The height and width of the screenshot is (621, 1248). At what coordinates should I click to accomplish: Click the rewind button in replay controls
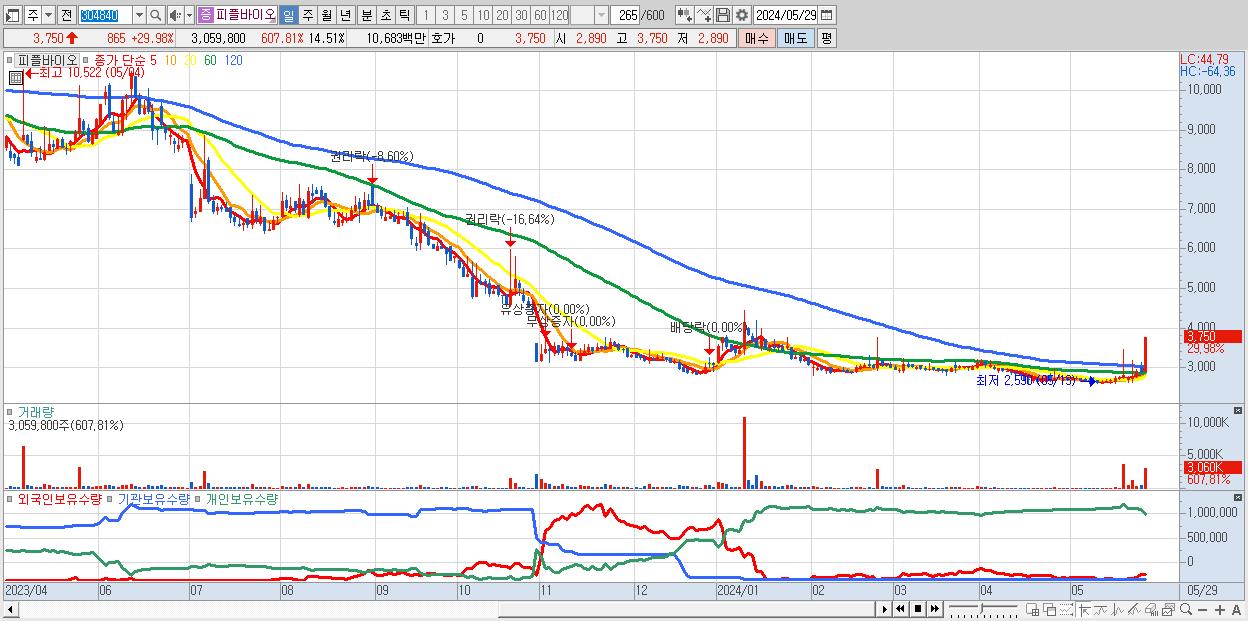tap(900, 608)
